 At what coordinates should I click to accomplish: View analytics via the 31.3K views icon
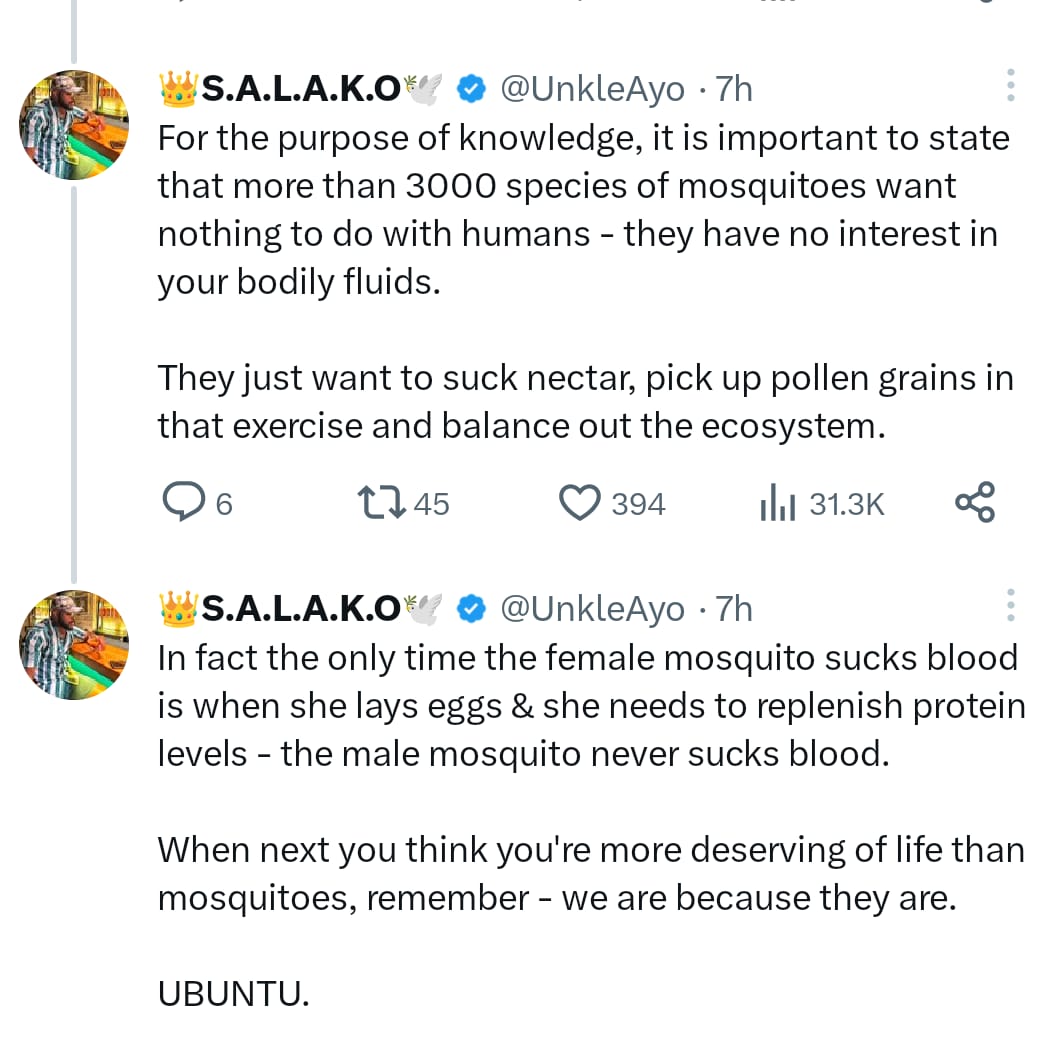pyautogui.click(x=779, y=502)
